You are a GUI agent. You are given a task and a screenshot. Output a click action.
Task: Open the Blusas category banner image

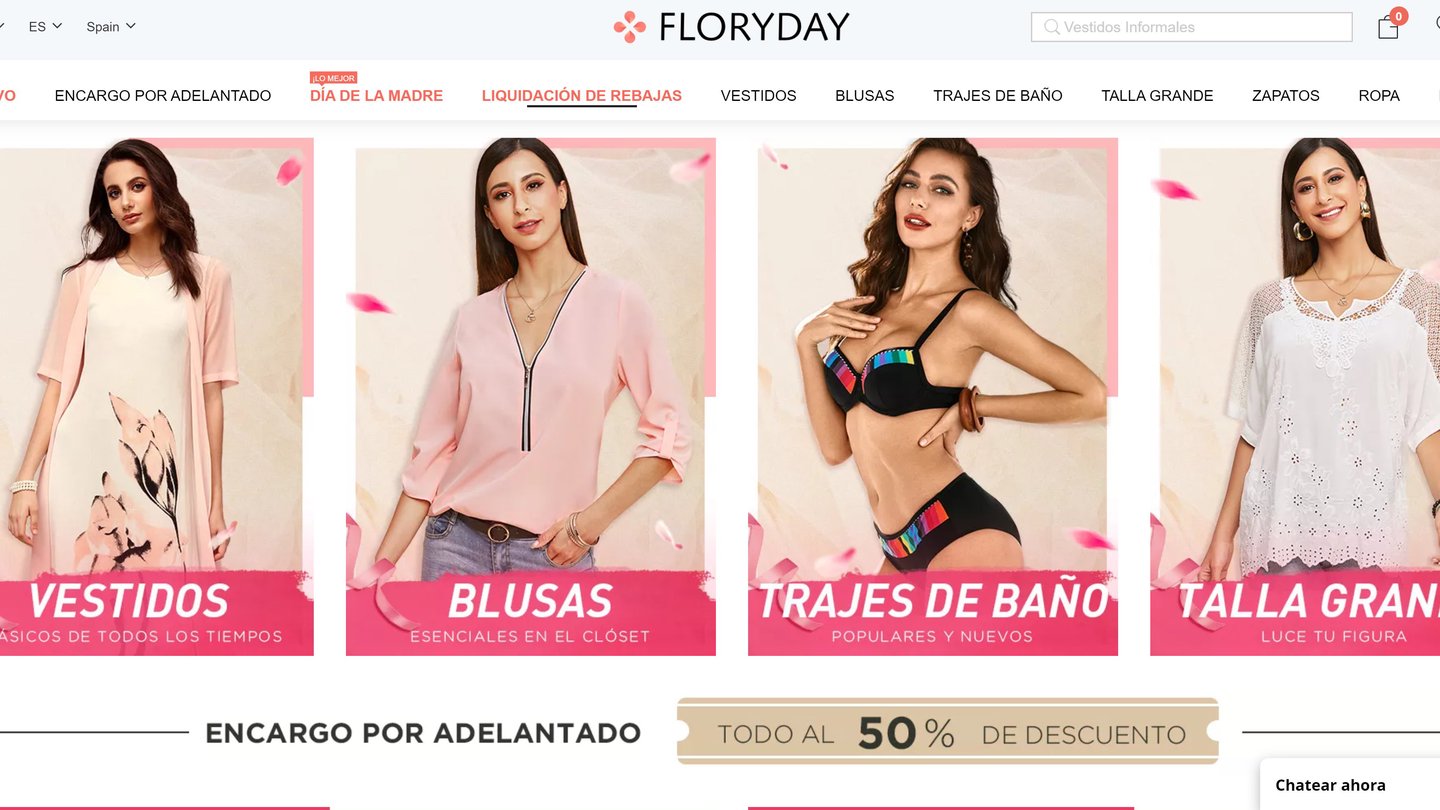point(531,397)
